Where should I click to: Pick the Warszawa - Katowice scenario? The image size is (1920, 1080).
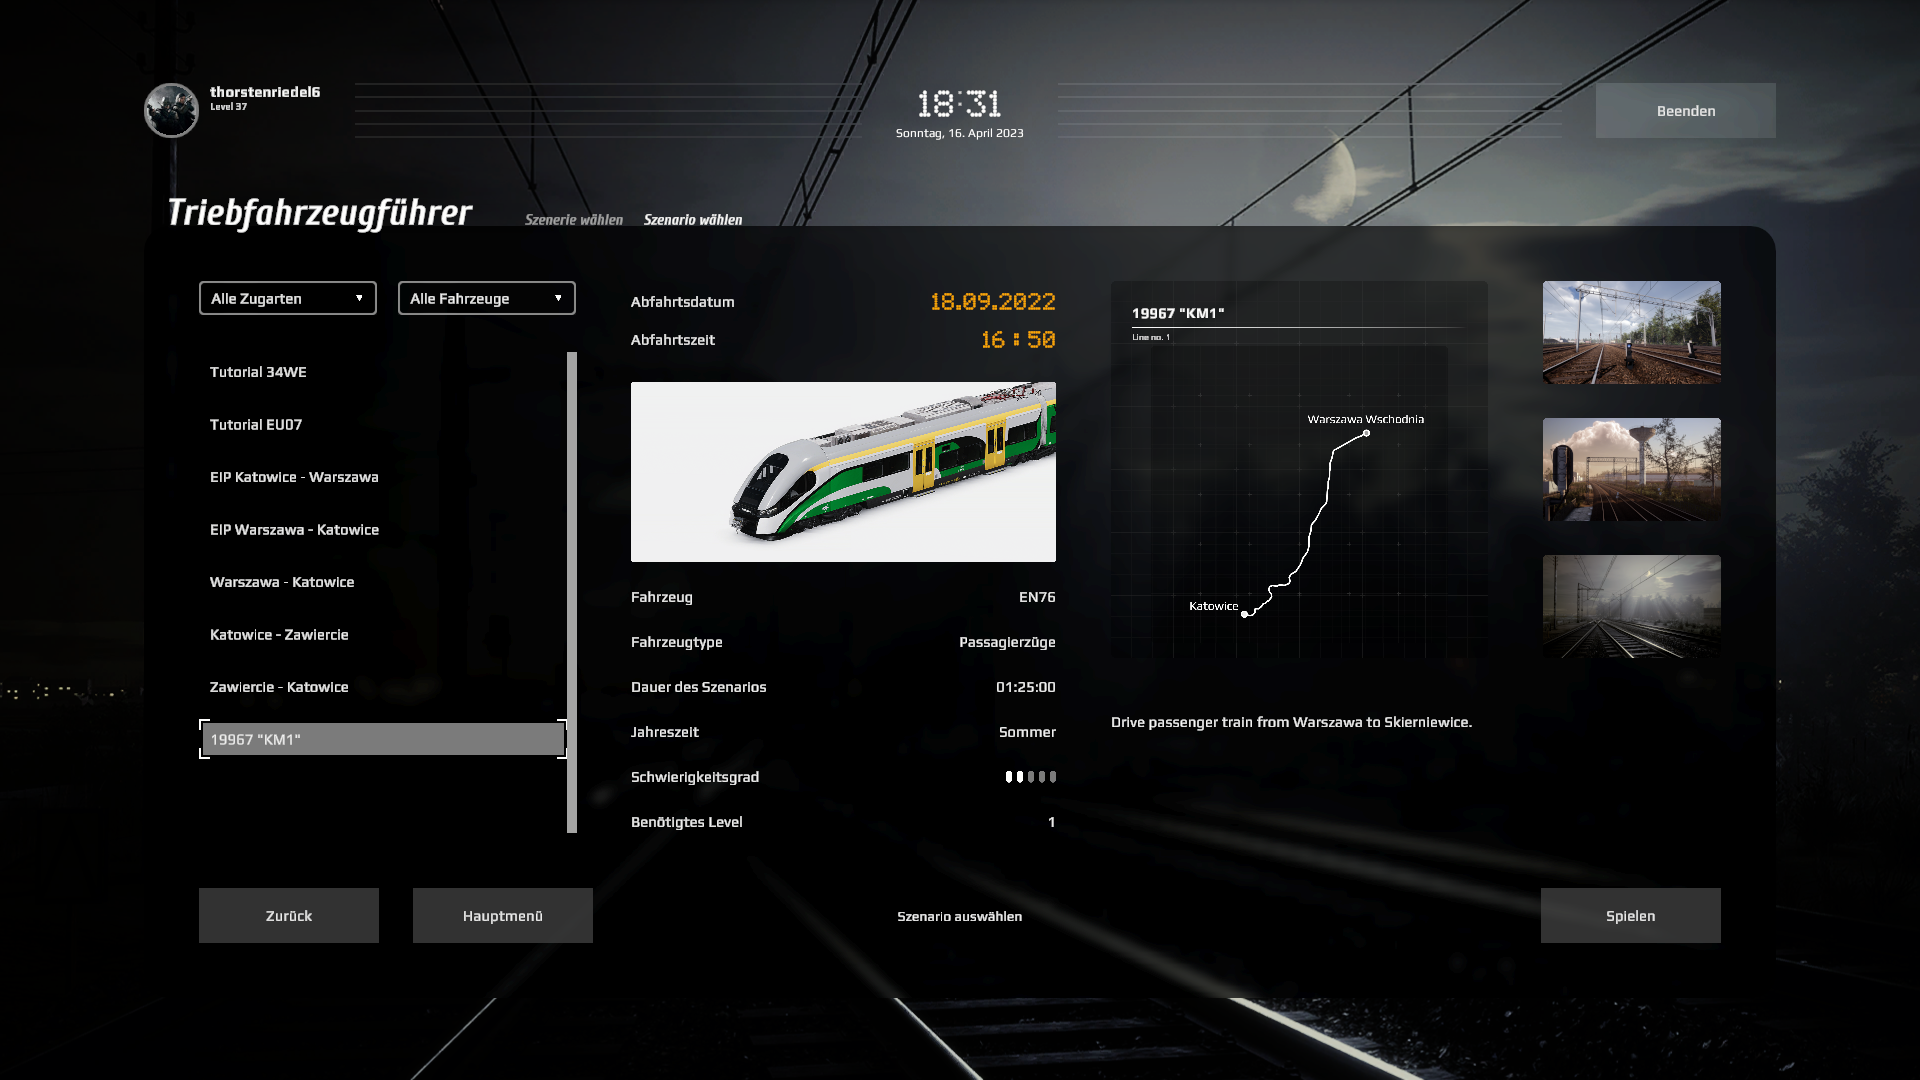point(282,582)
